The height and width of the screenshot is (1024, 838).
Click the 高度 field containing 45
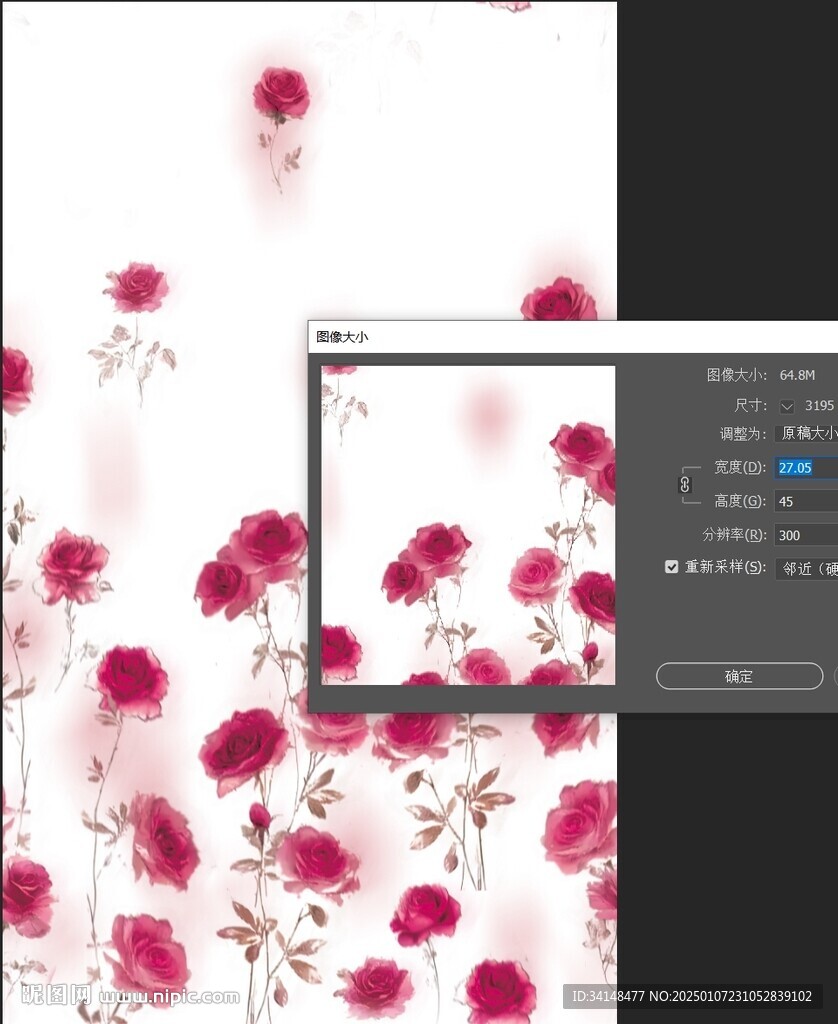pos(806,502)
